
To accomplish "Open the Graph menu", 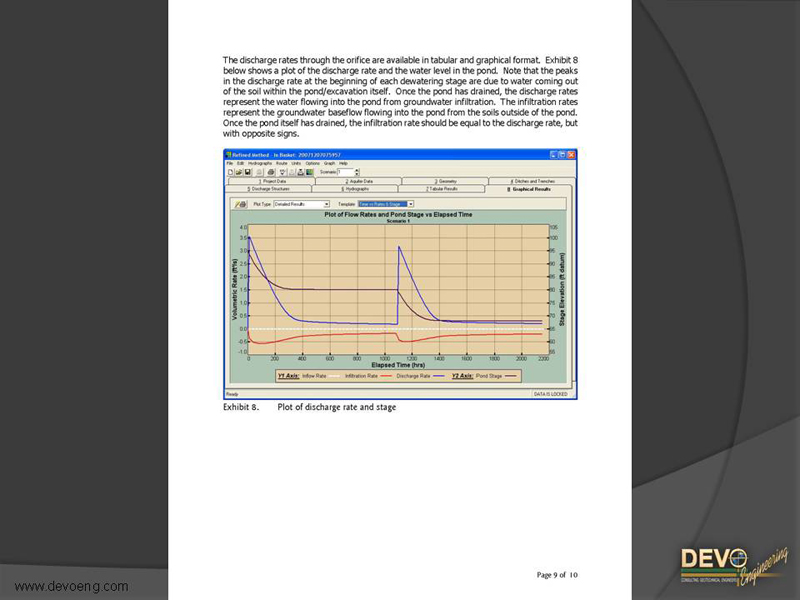I will [329, 163].
